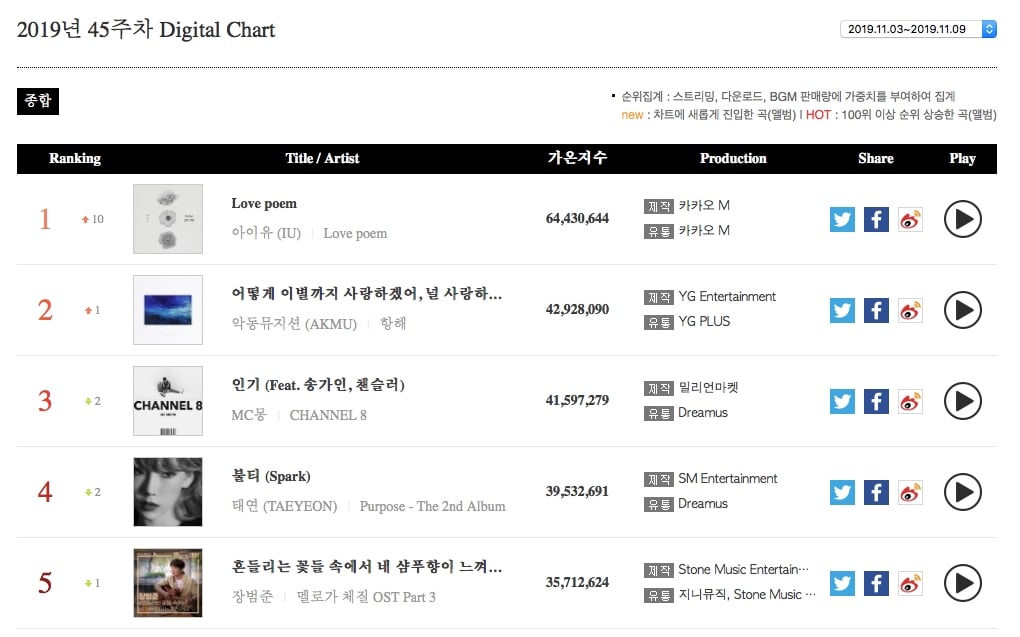
Task: Play the AKMU rank 2 song
Action: (x=963, y=310)
